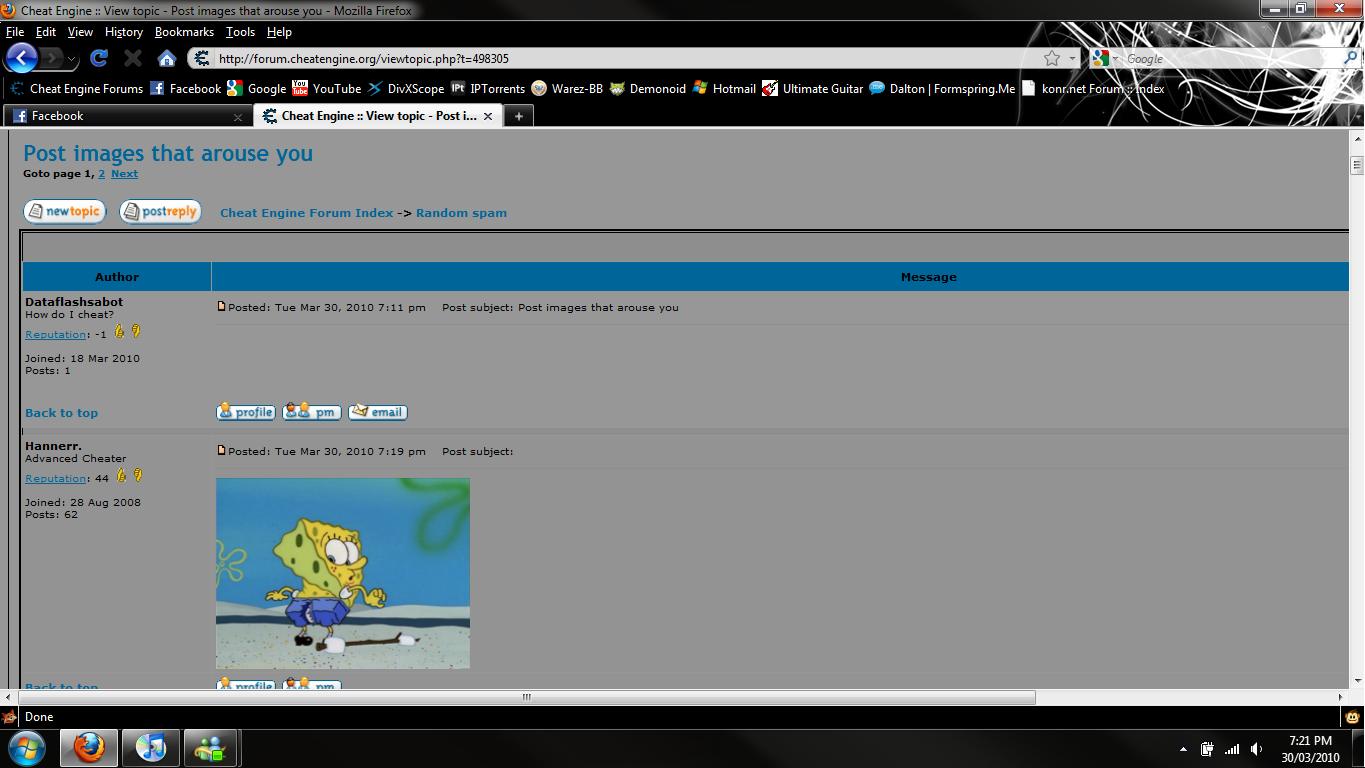Open the IPTorrents bookmark
The image size is (1365, 768).
(x=488, y=89)
